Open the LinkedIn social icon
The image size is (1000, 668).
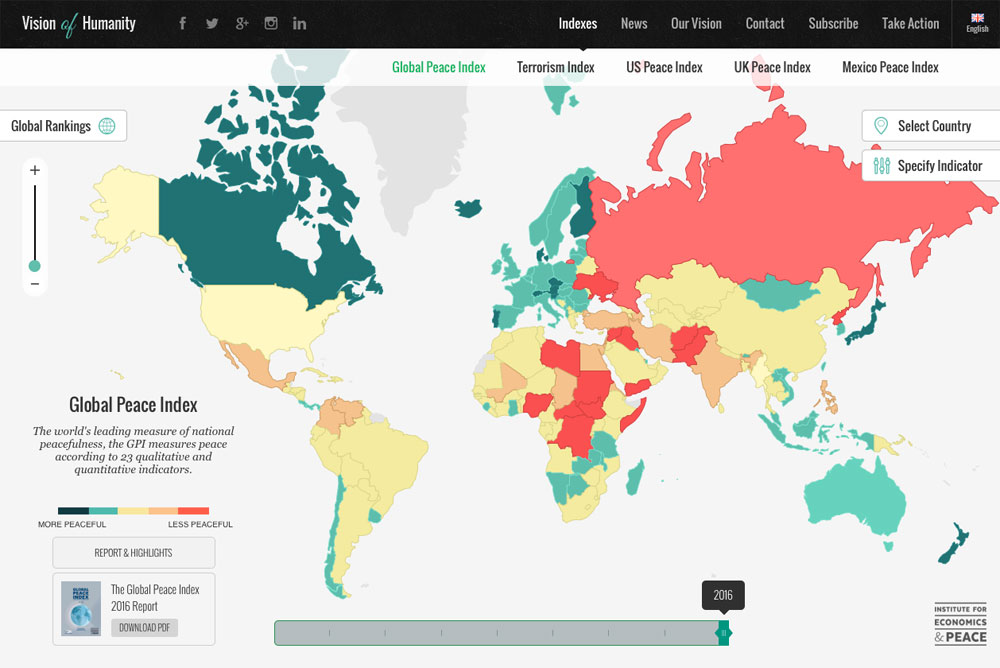(299, 24)
